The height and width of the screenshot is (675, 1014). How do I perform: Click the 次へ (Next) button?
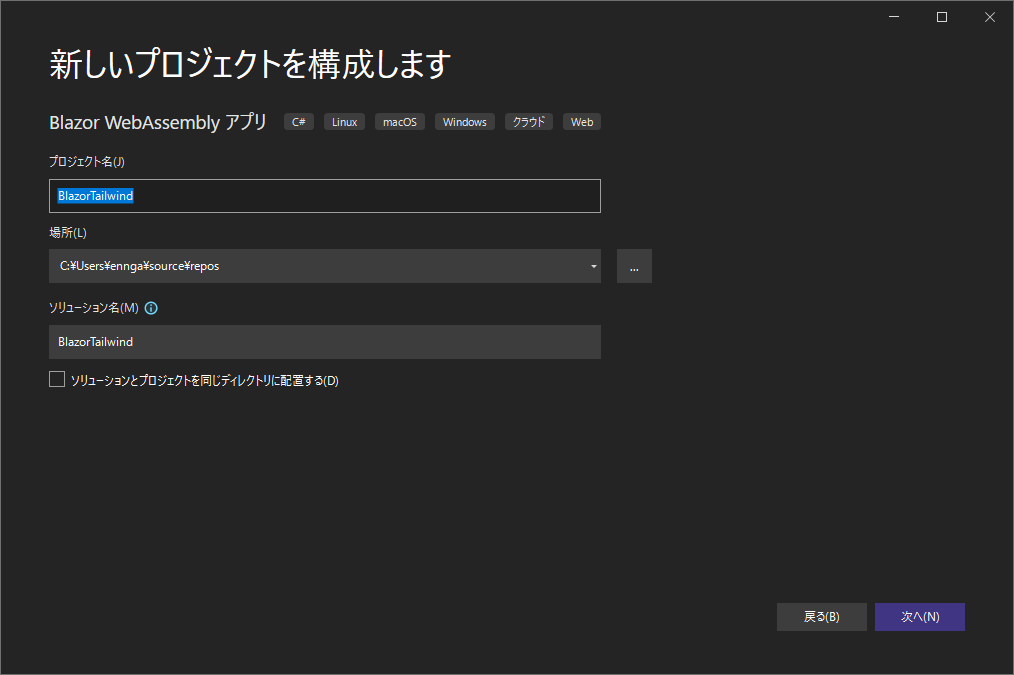coord(919,617)
